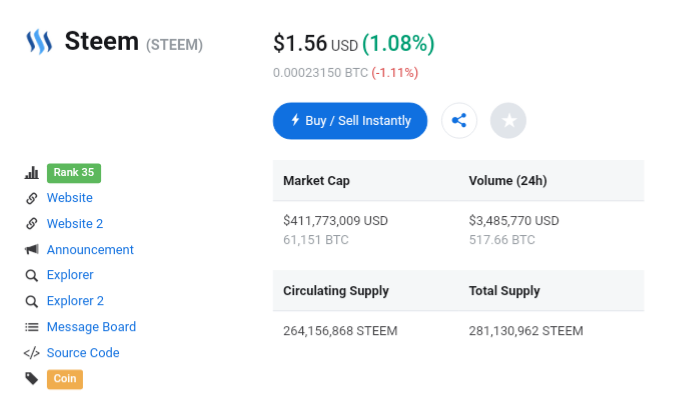Click the chain link icon beside Website
Viewport: 683px width, 395px height.
click(x=31, y=198)
